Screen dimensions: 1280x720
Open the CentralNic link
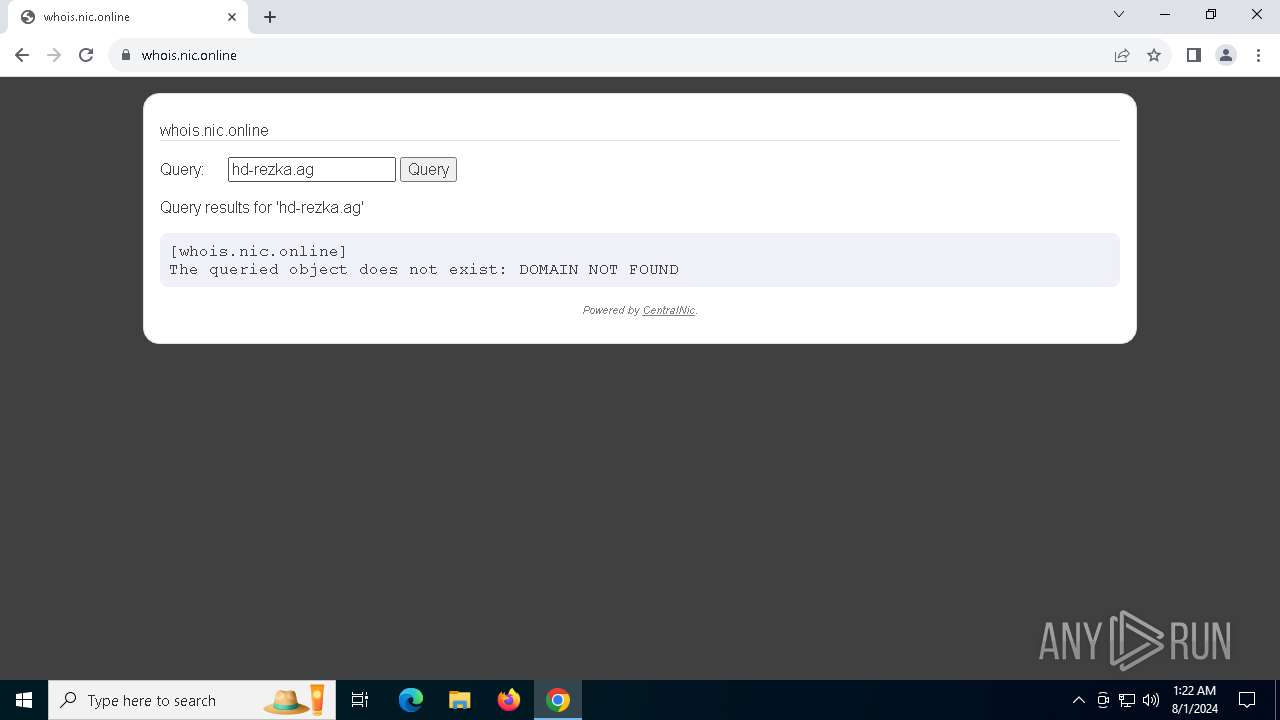[668, 310]
